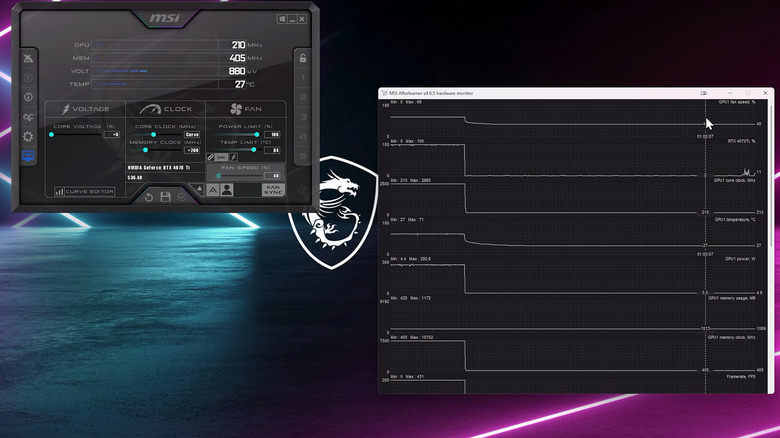Maximize the hardware monitor window
Image resolution: width=780 pixels, height=438 pixels.
(748, 93)
